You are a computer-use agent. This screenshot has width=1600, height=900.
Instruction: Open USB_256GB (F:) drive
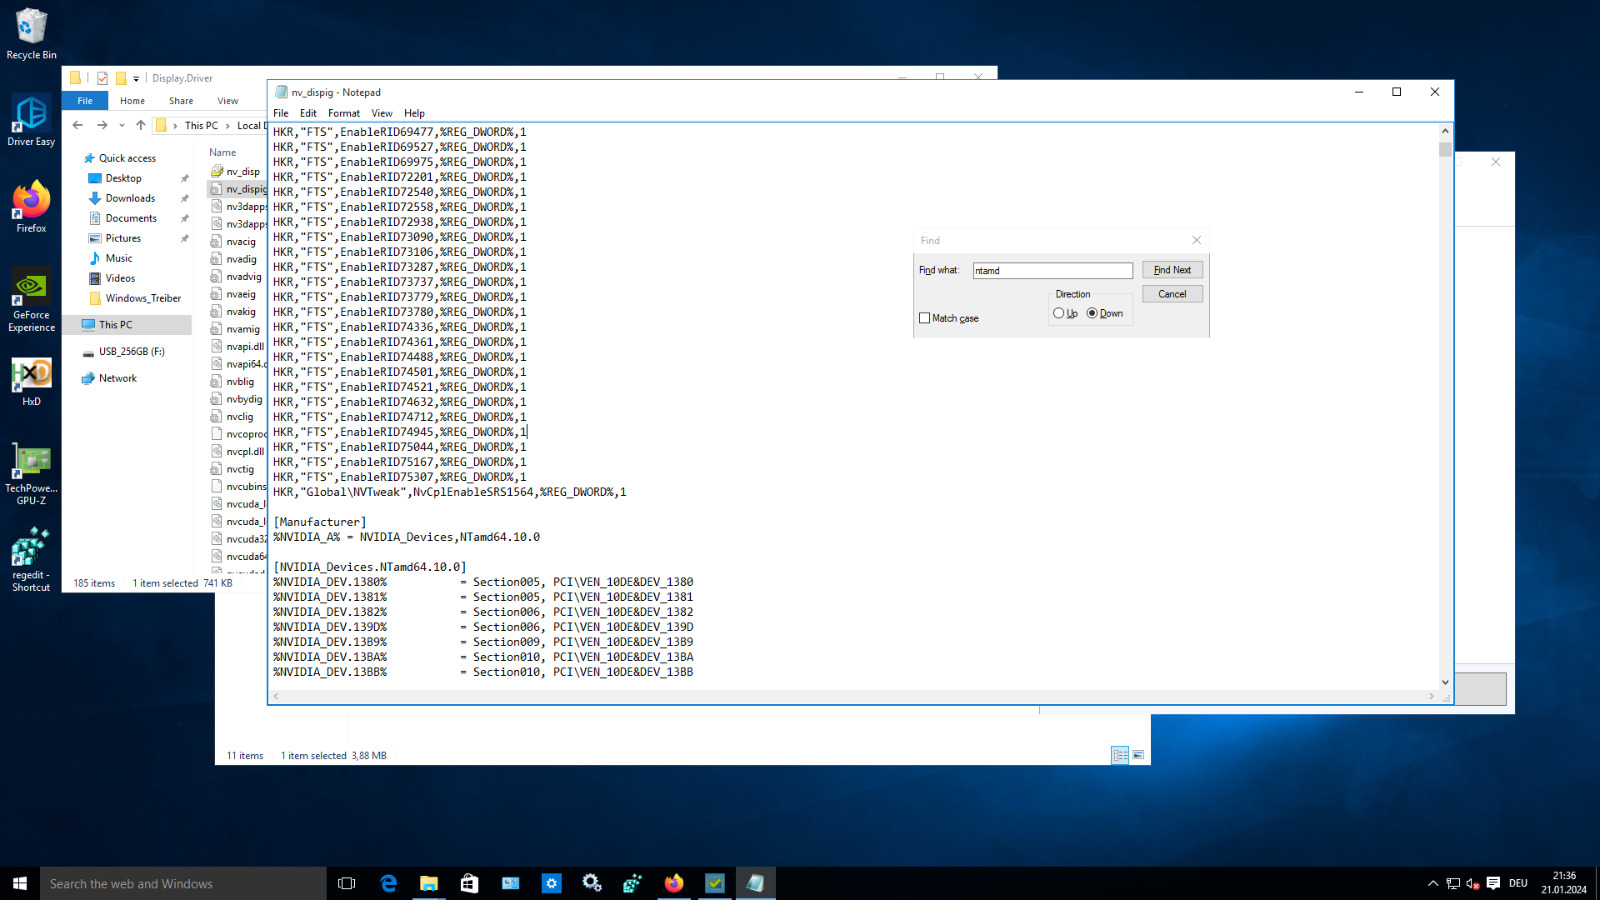point(131,352)
